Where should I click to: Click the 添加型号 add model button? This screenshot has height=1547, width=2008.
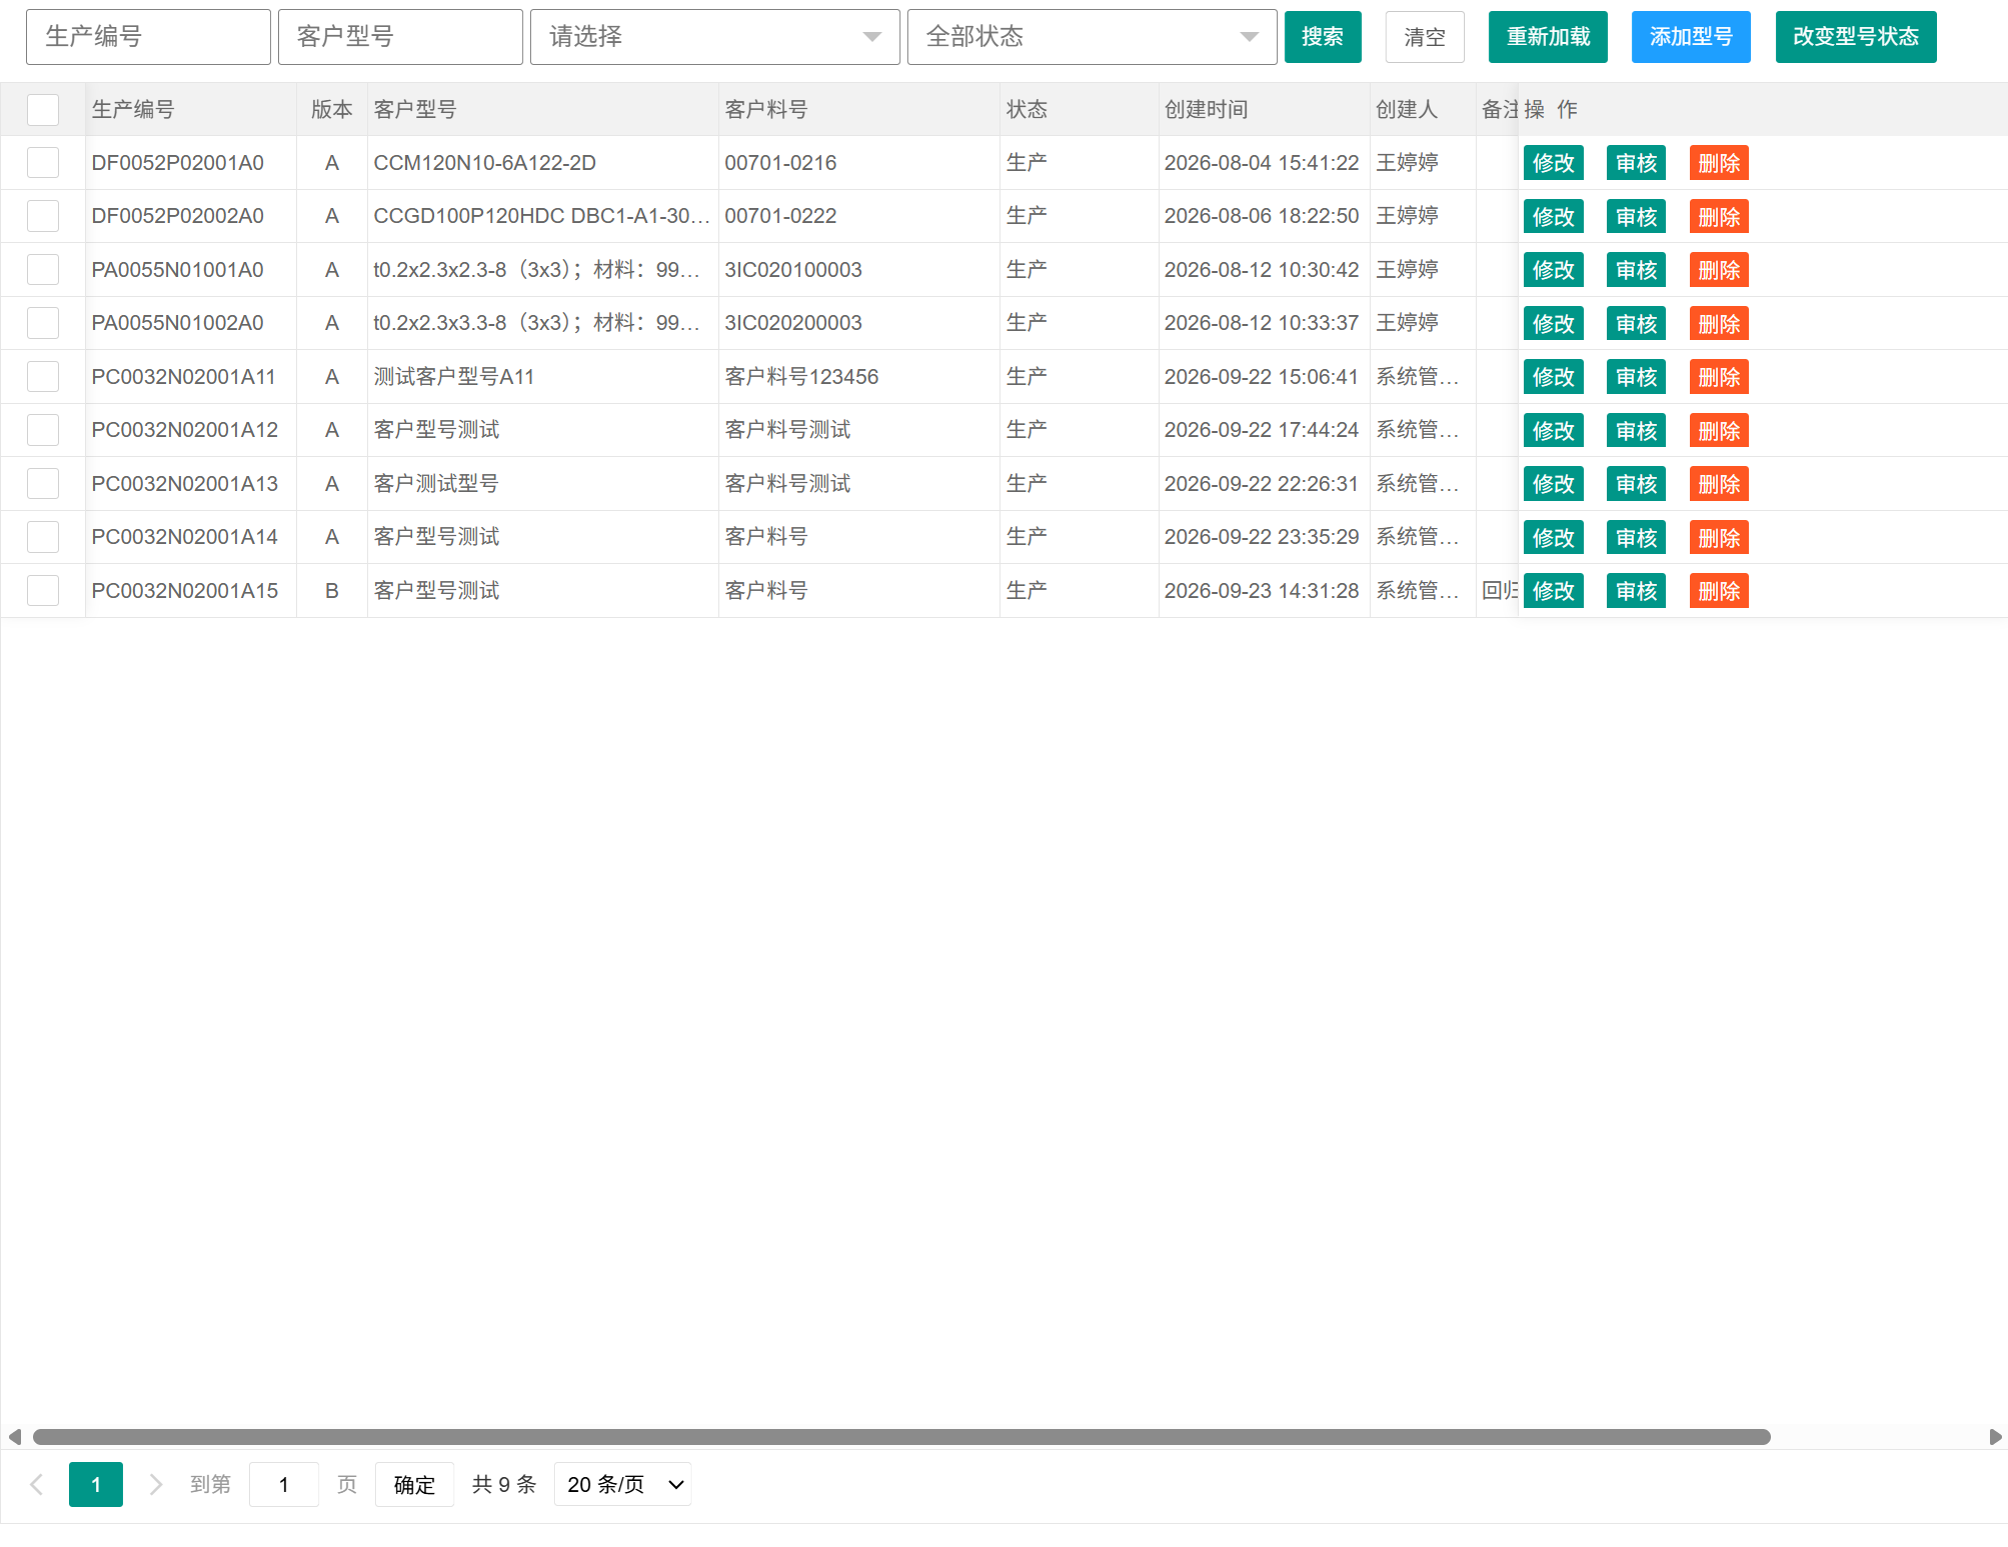(1690, 37)
